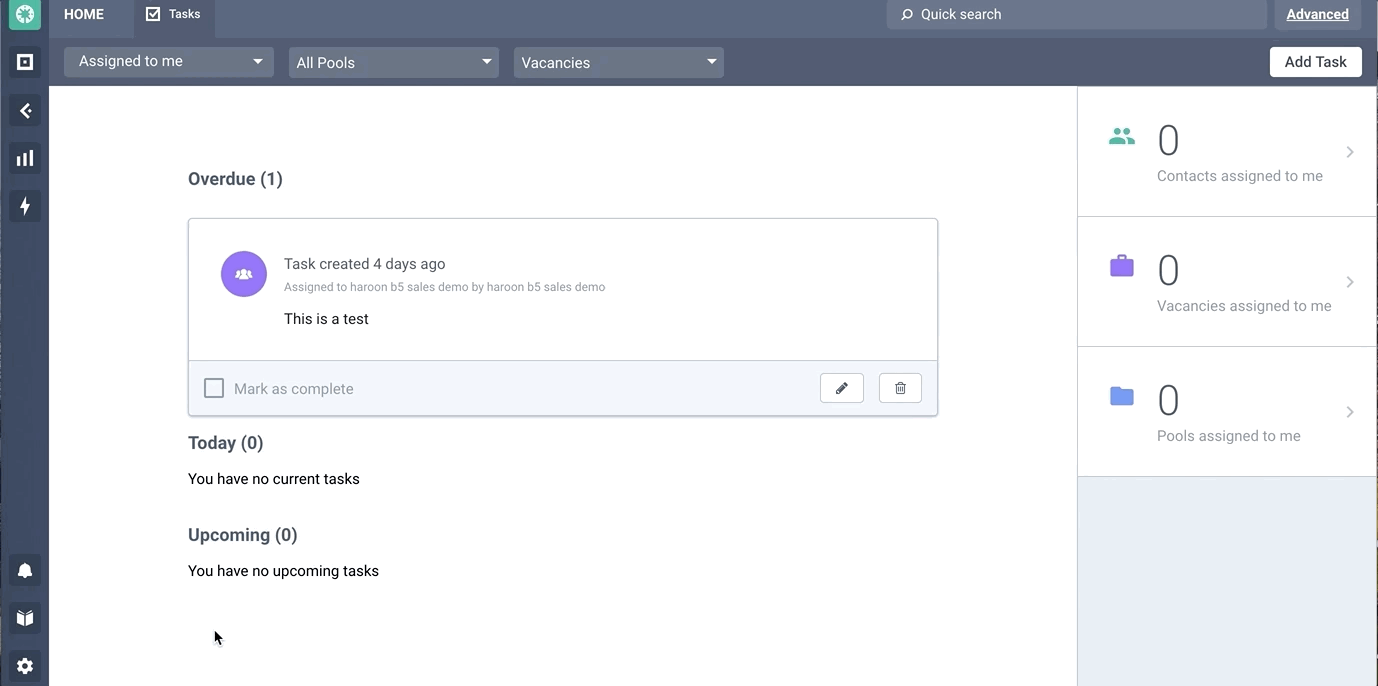Image resolution: width=1378 pixels, height=686 pixels.
Task: Open the Advanced search link
Action: pos(1318,14)
